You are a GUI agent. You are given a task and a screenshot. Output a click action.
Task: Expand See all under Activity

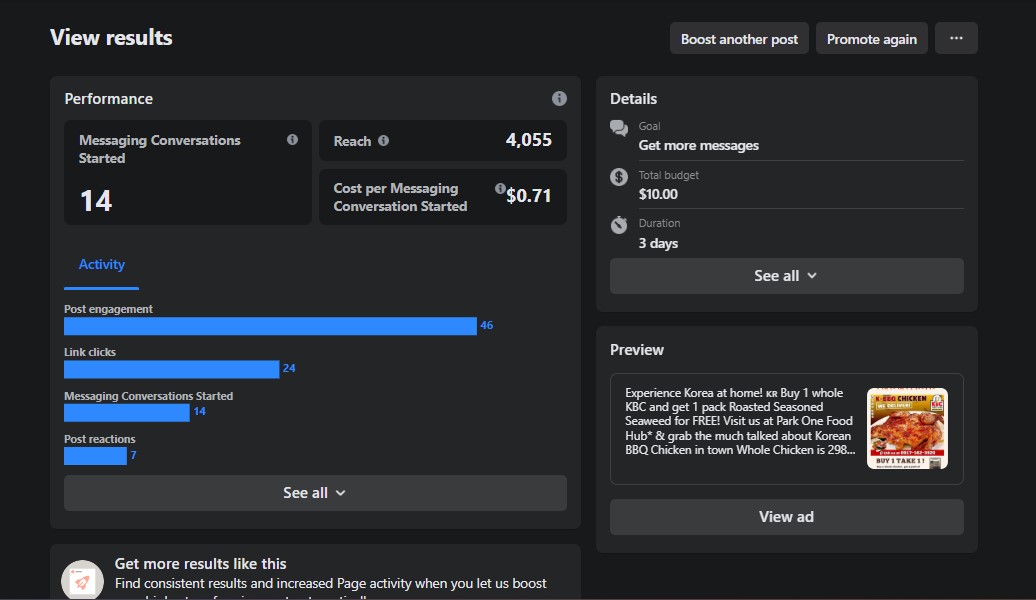click(x=315, y=493)
